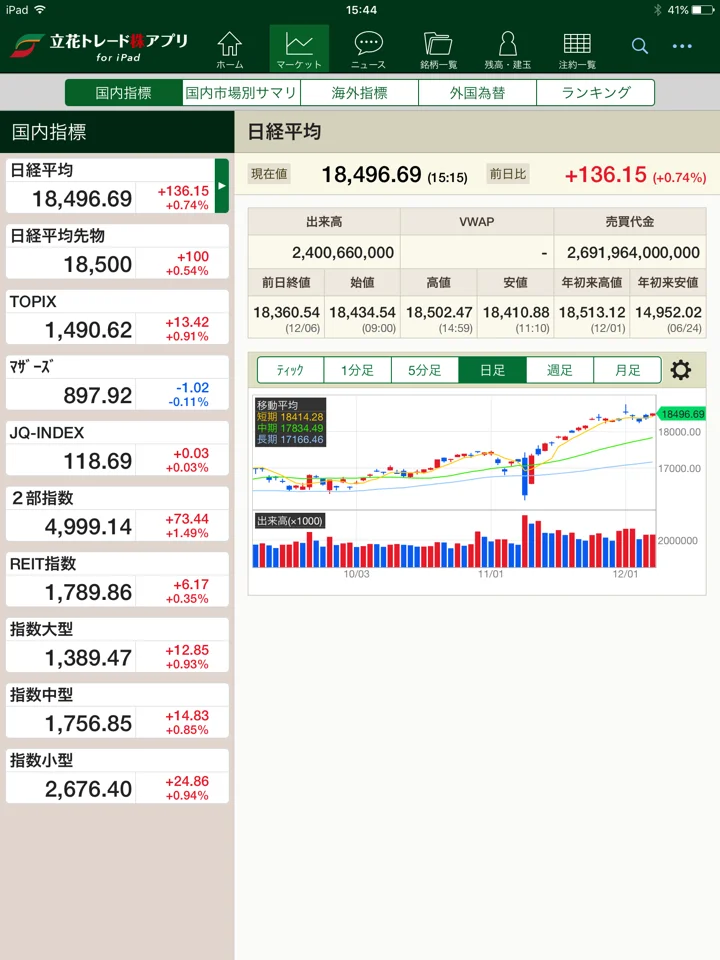
Task: Select 2部指数 index row
Action: (x=117, y=513)
